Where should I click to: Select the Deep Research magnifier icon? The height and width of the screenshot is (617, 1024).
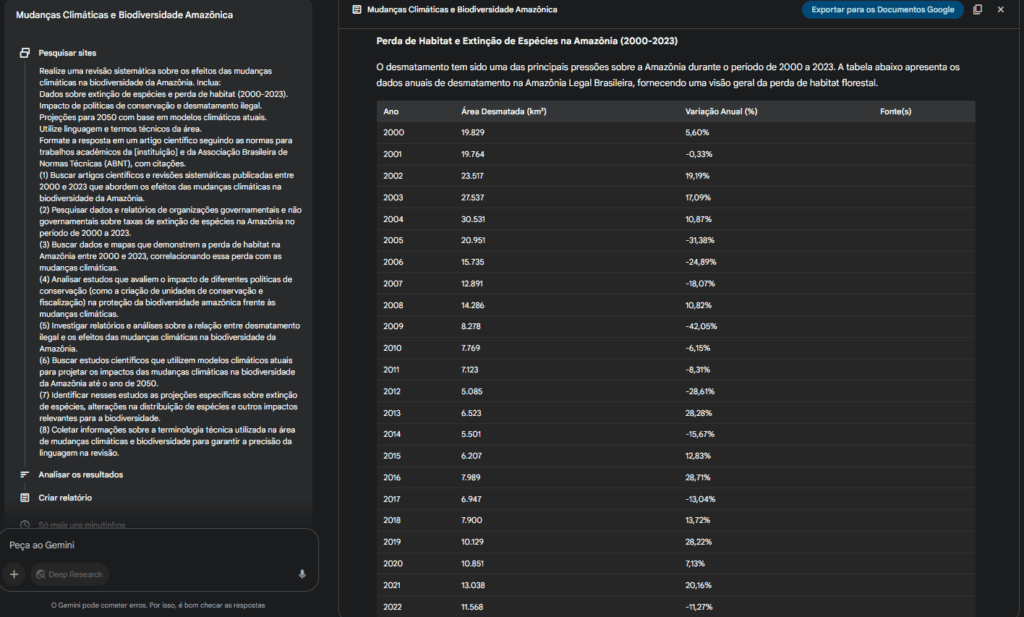[x=39, y=574]
